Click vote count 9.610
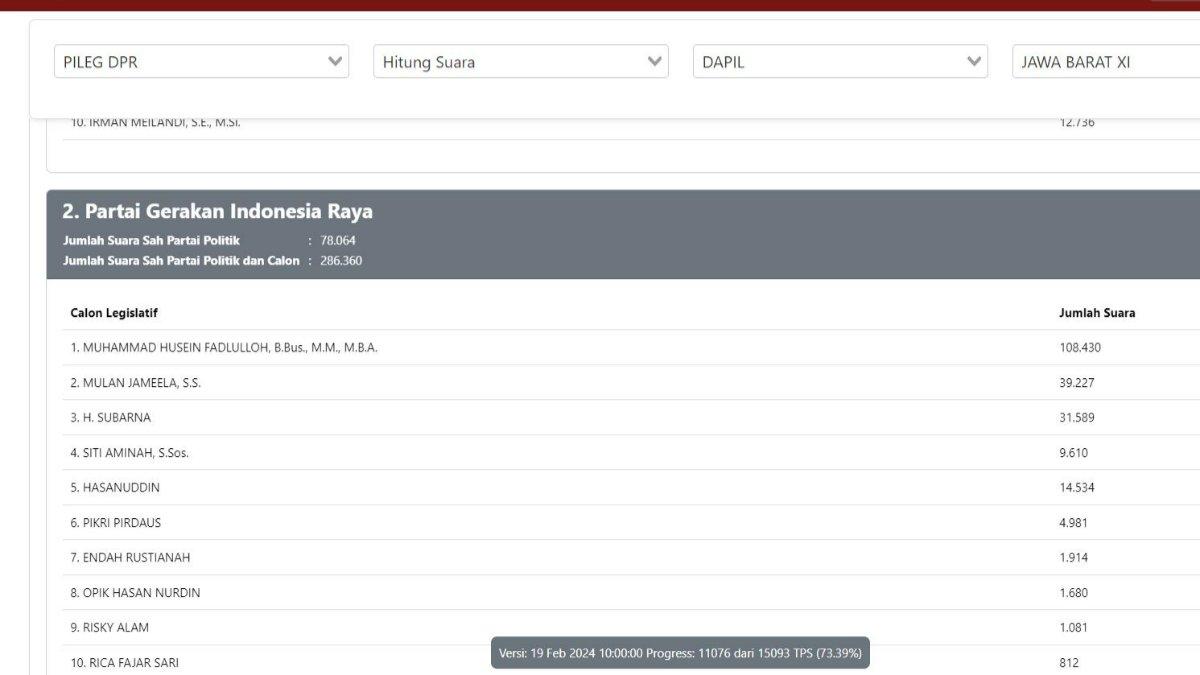The height and width of the screenshot is (675, 1200). pyautogui.click(x=1074, y=452)
